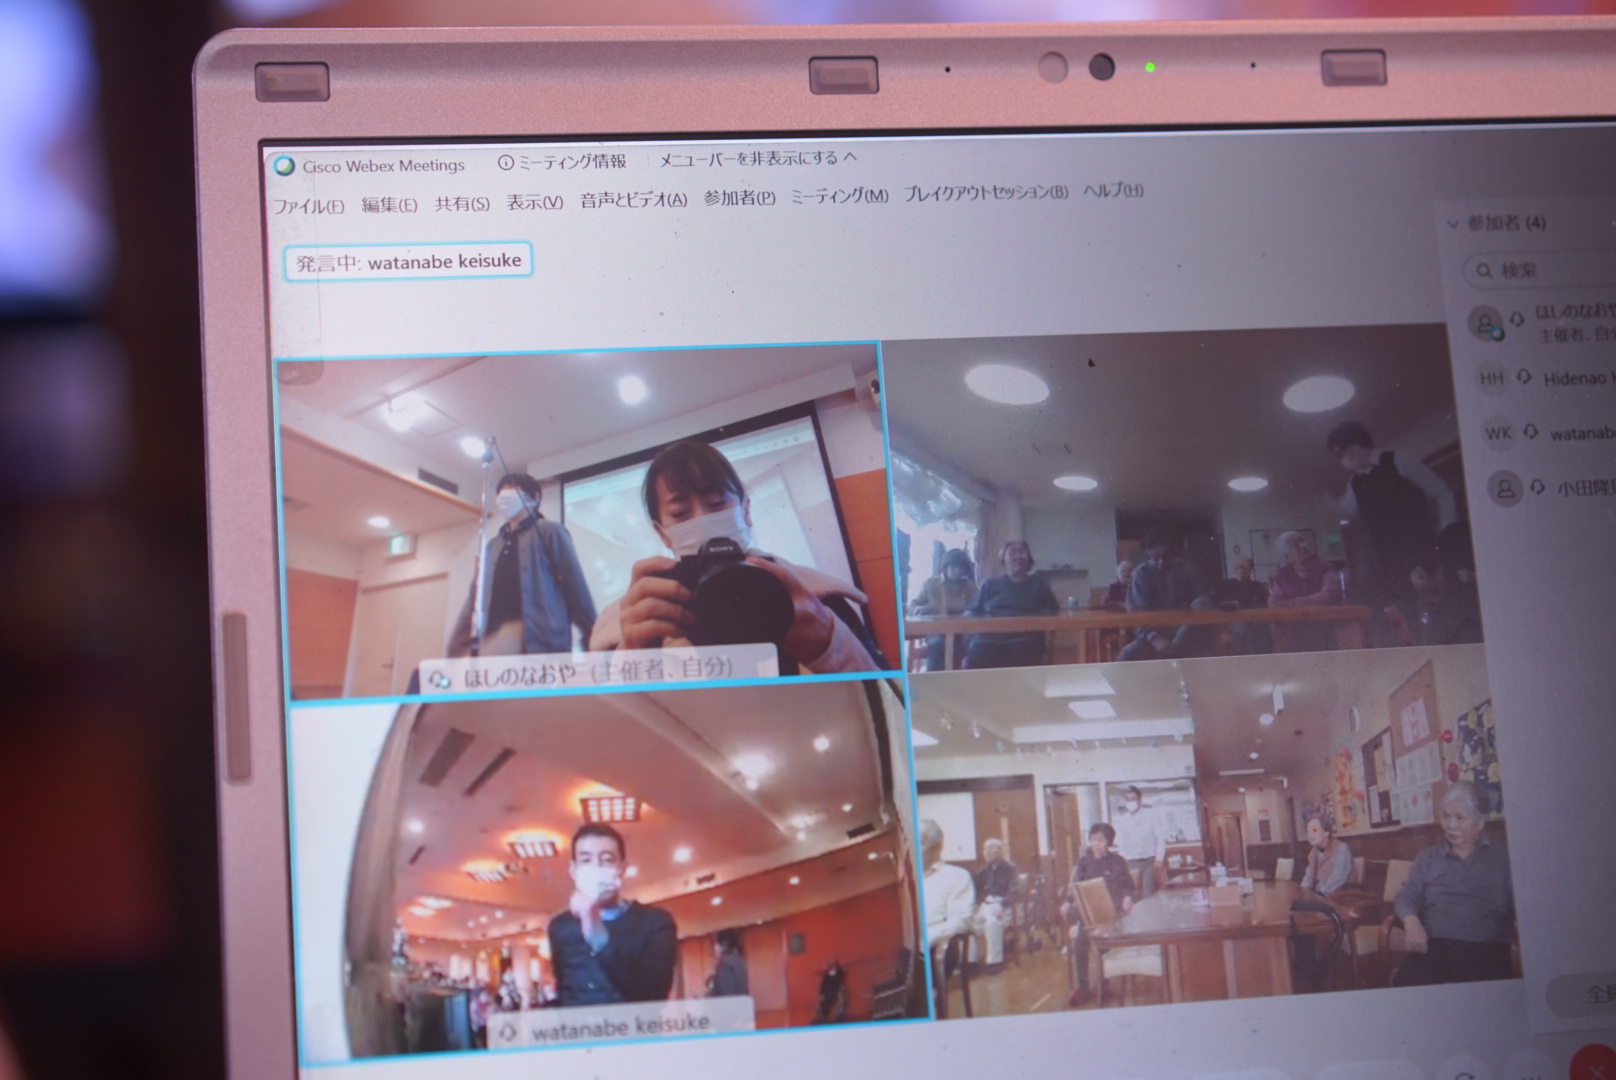Click the 発言中: watanabe keisuke speaker indicator
This screenshot has height=1080, width=1616.
408,262
